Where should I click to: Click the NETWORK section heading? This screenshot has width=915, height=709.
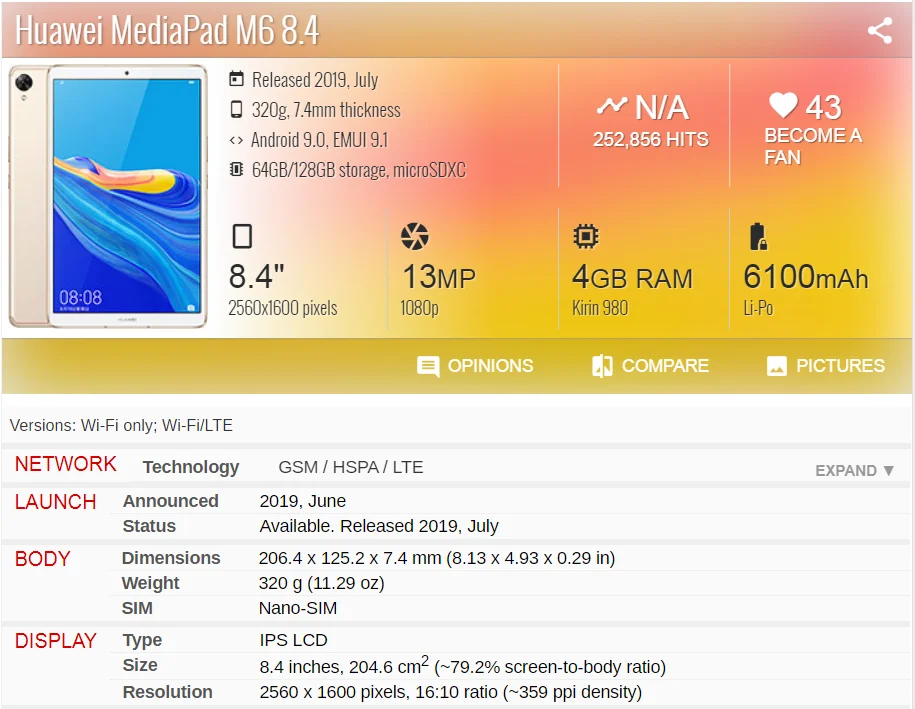[x=65, y=464]
